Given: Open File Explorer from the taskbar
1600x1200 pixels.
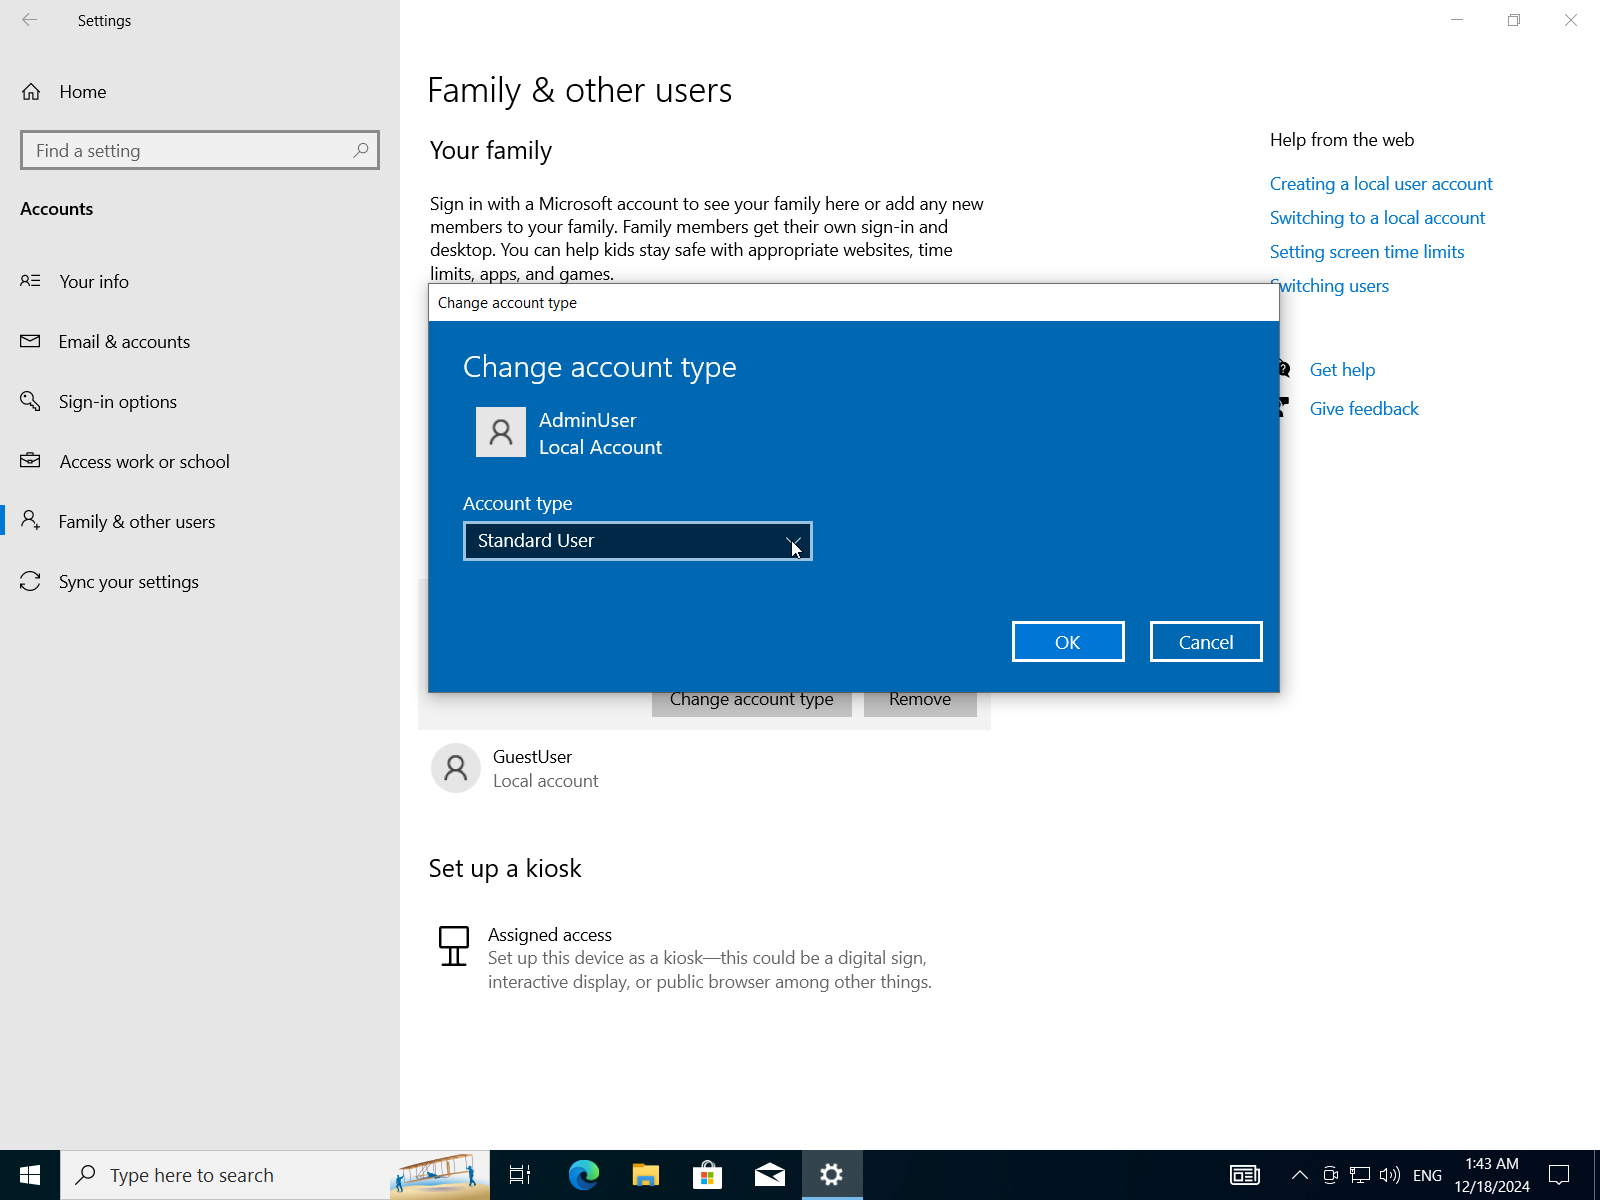Looking at the screenshot, I should tap(645, 1175).
